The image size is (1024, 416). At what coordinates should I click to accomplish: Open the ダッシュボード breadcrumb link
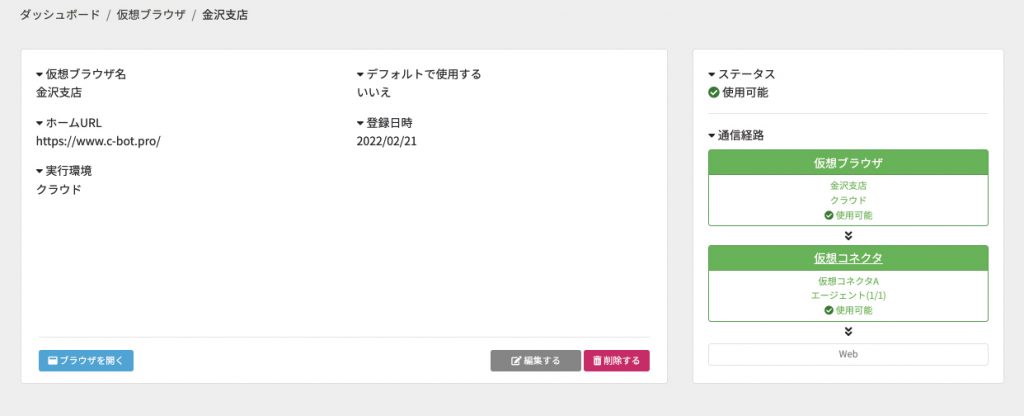(59, 15)
